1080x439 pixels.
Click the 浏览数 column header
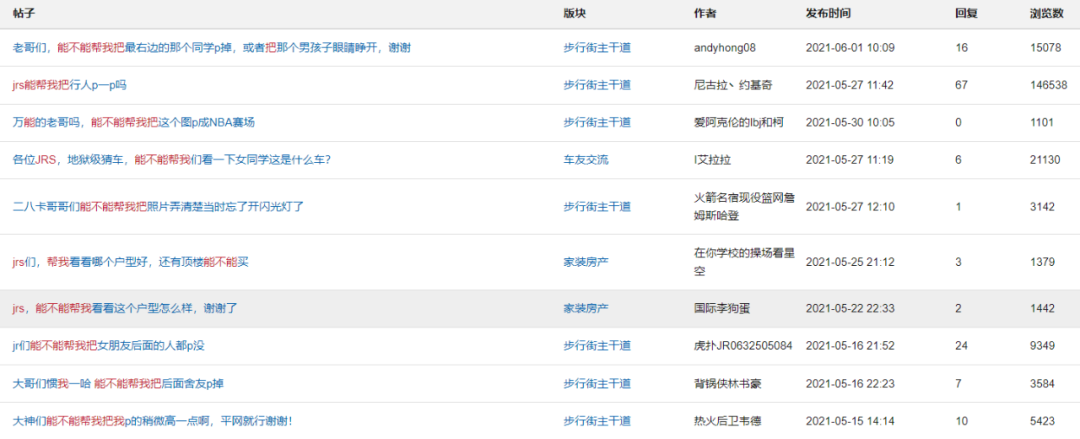[x=1046, y=14]
